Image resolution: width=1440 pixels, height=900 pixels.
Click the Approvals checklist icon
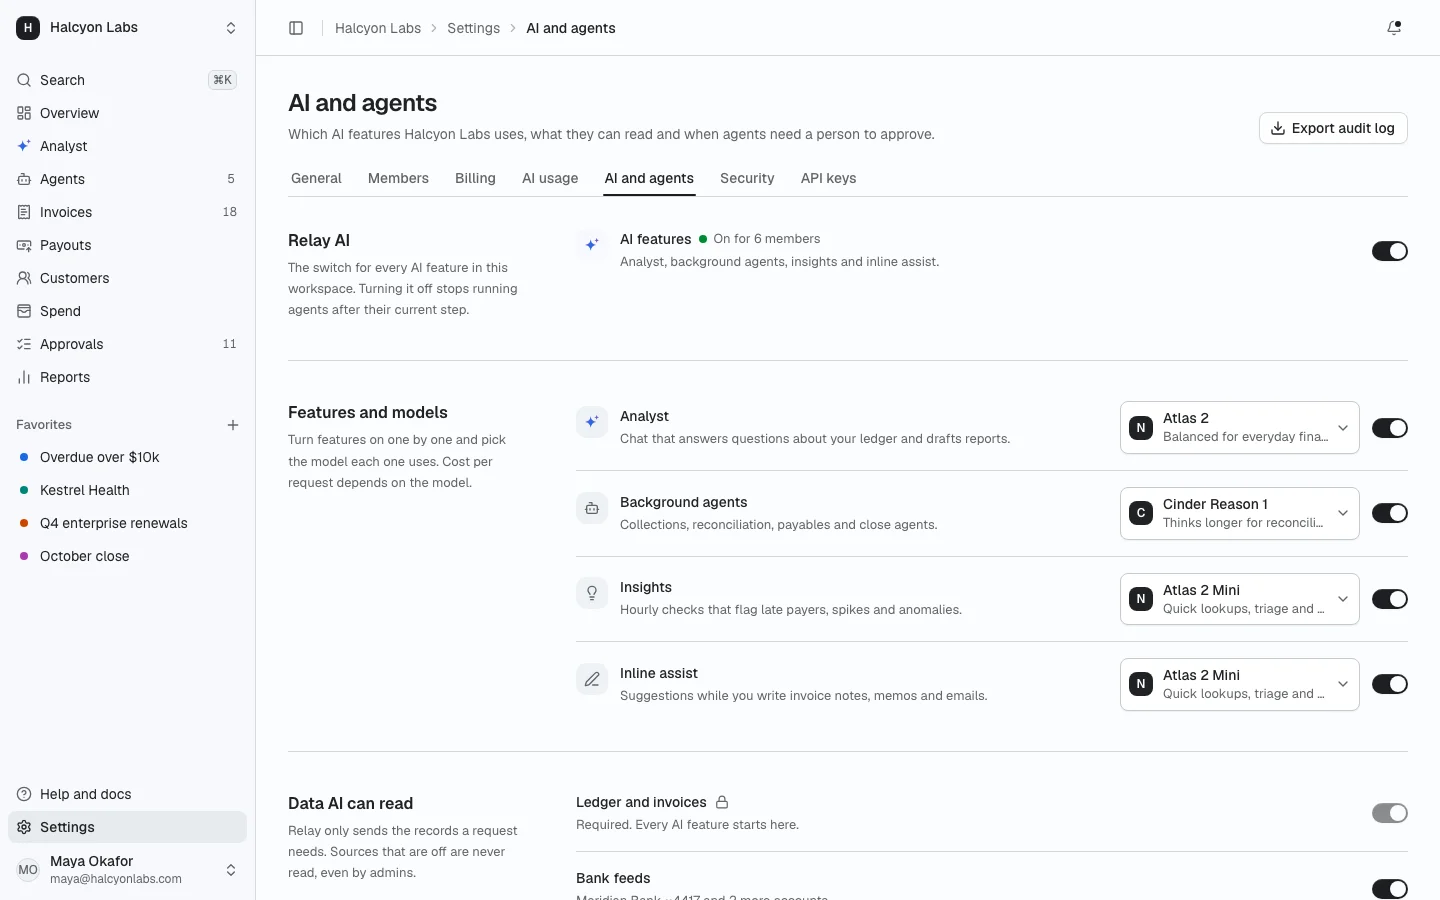24,344
